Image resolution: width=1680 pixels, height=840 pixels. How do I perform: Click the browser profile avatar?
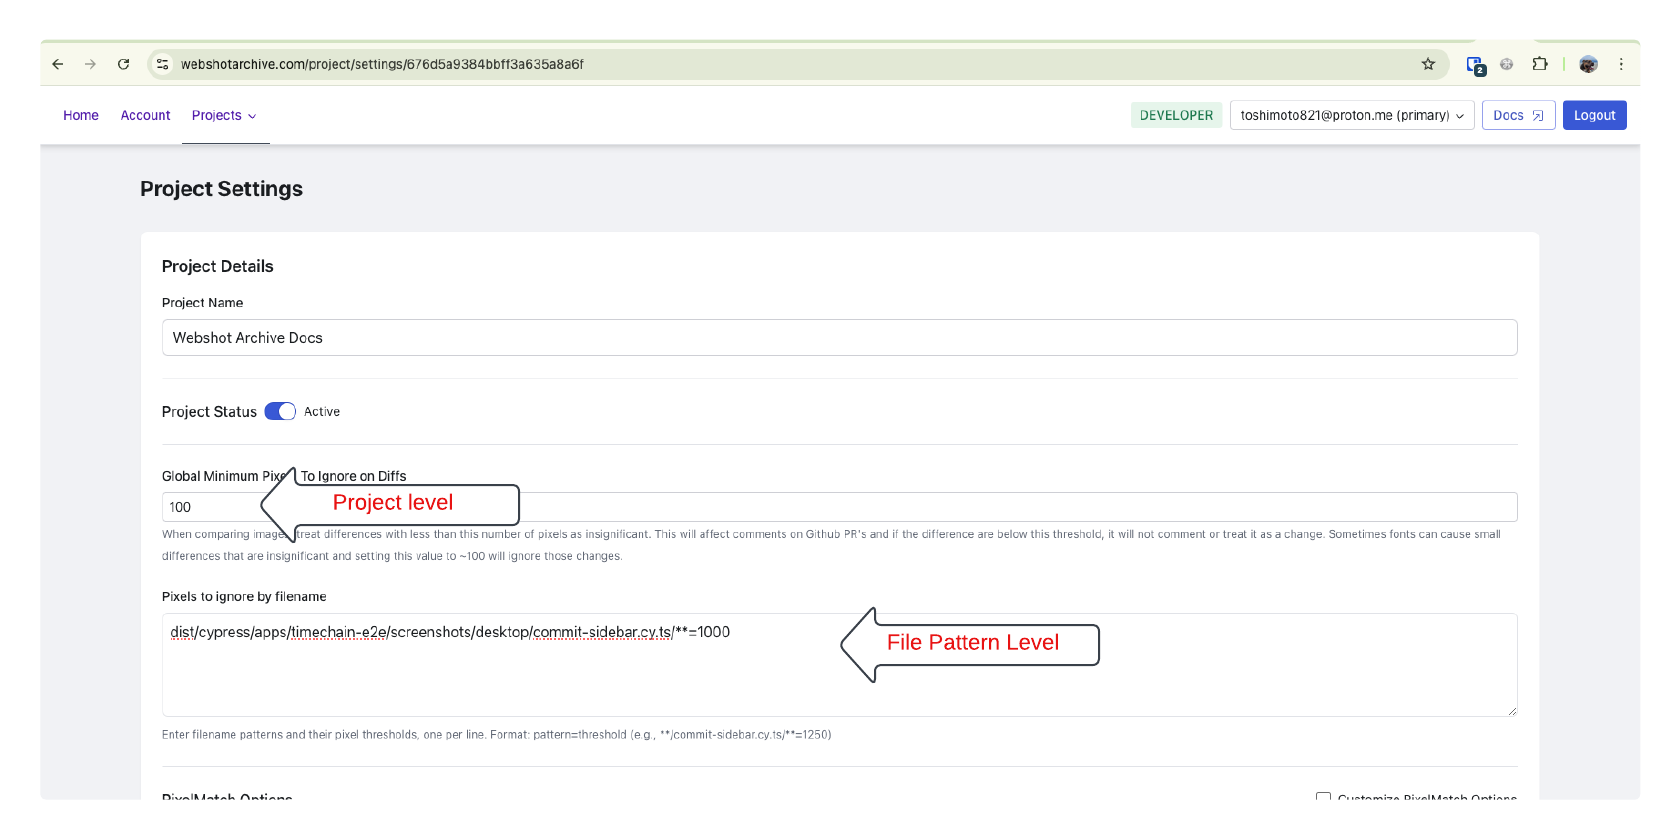(1588, 64)
